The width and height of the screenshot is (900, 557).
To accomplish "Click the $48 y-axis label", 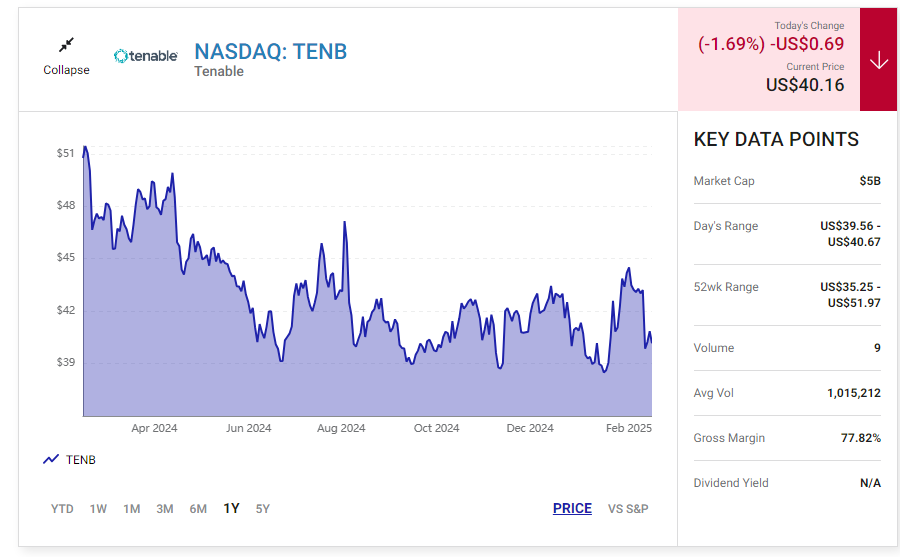I will pyautogui.click(x=65, y=206).
